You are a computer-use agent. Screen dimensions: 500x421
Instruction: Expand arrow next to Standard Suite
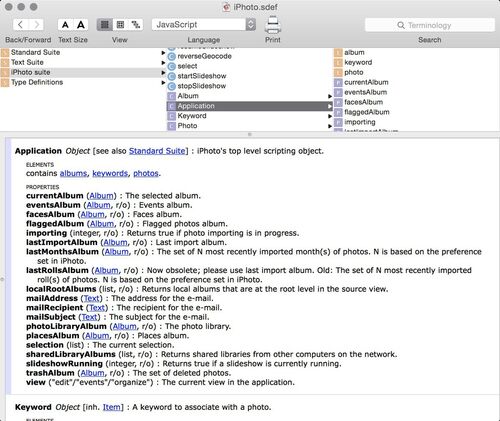163,53
